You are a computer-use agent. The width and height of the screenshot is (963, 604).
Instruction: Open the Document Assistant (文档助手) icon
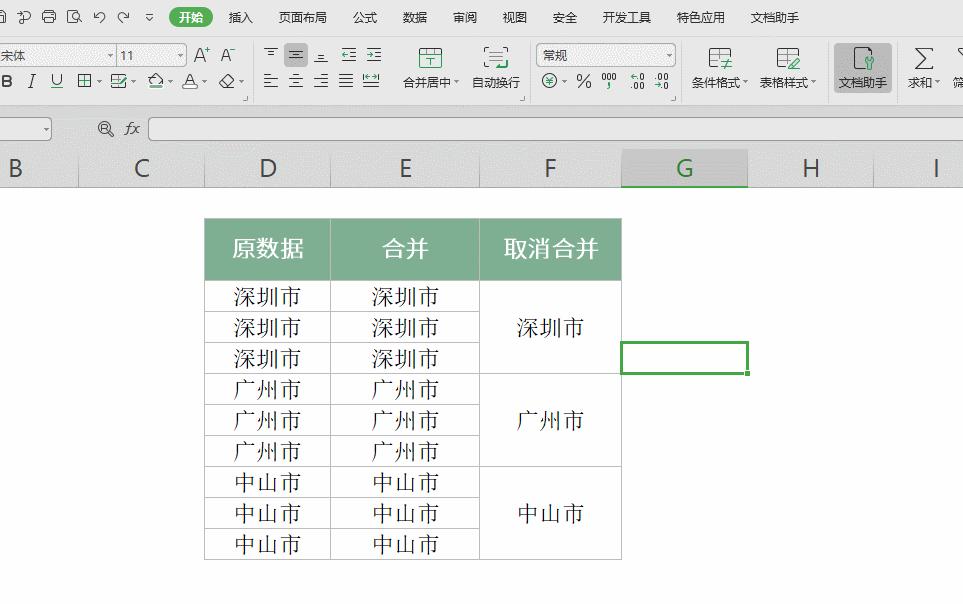tap(861, 70)
